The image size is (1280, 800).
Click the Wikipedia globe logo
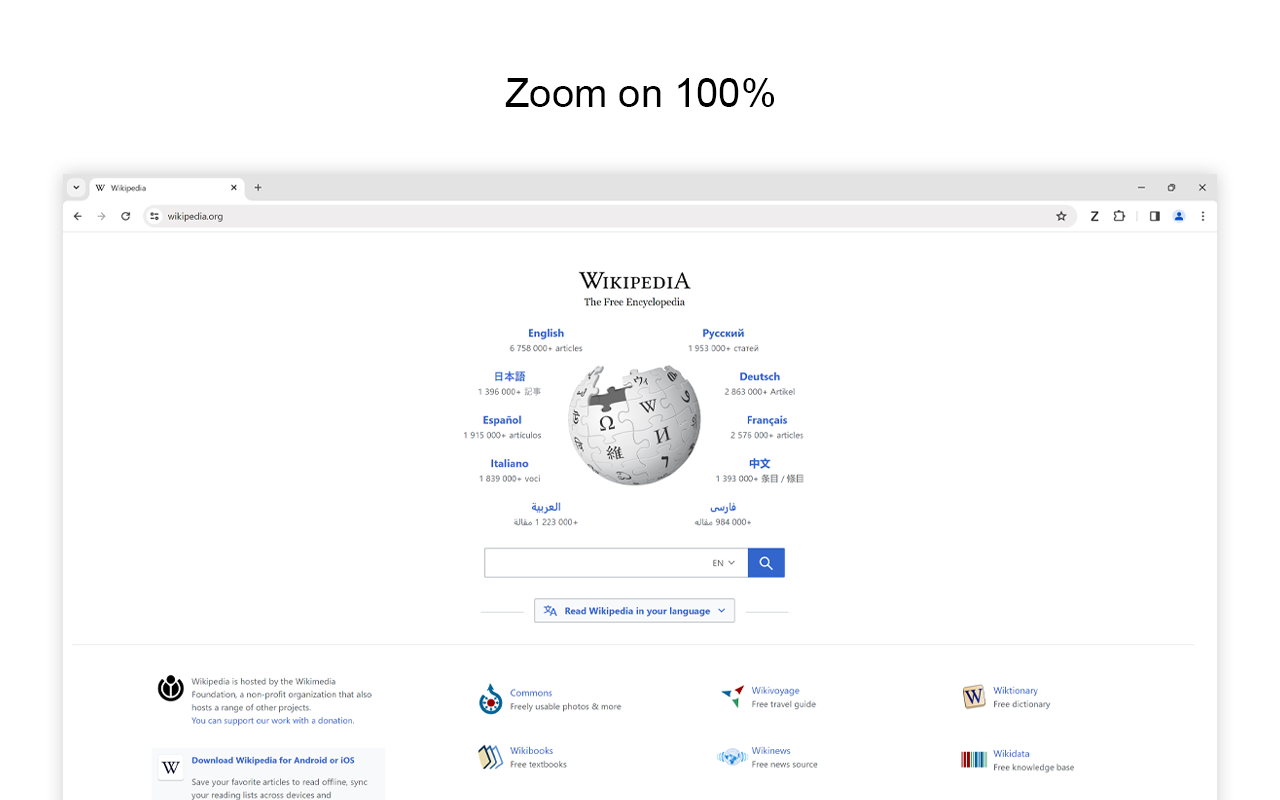pos(634,424)
